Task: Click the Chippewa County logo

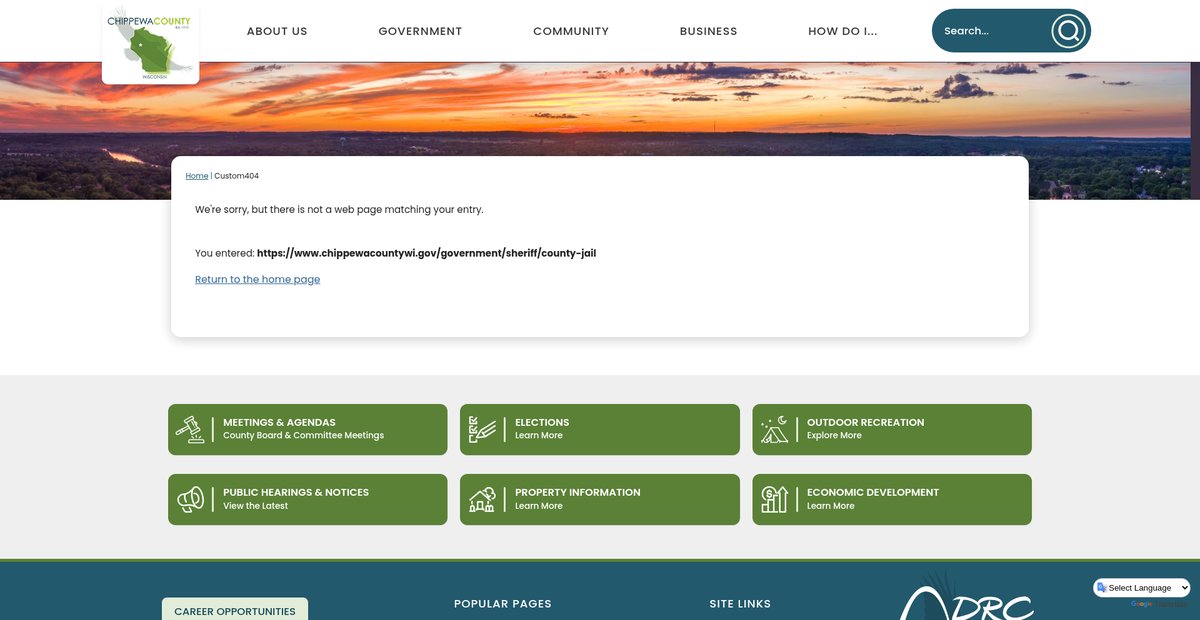Action: pos(150,44)
